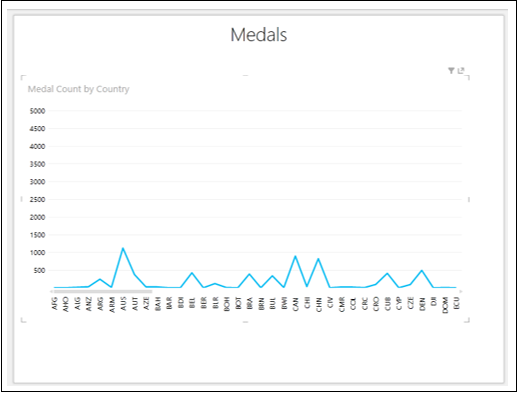Select the DEN peak data point
Image resolution: width=518 pixels, height=393 pixels.
422,270
